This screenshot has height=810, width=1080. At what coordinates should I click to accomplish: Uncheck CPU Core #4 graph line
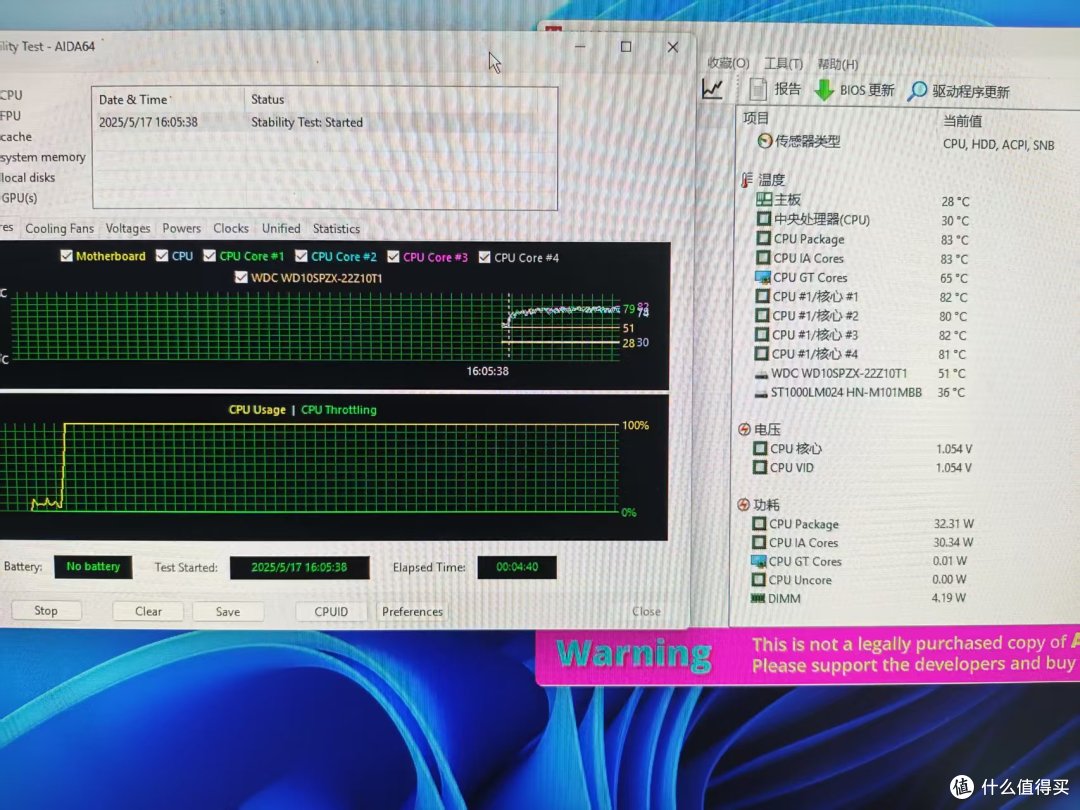[x=484, y=257]
